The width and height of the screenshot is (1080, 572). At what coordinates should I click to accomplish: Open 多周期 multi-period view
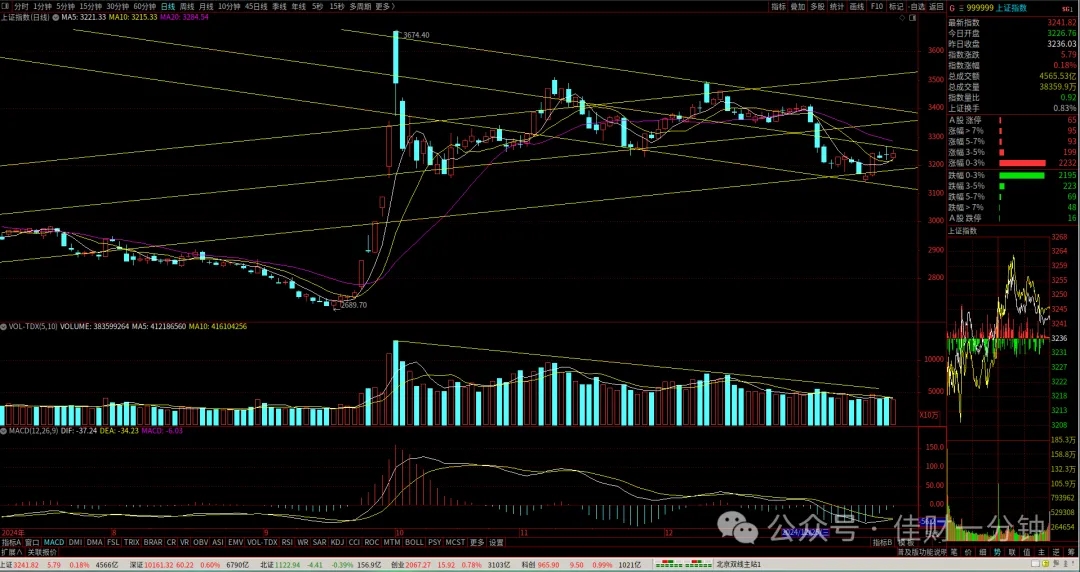360,6
